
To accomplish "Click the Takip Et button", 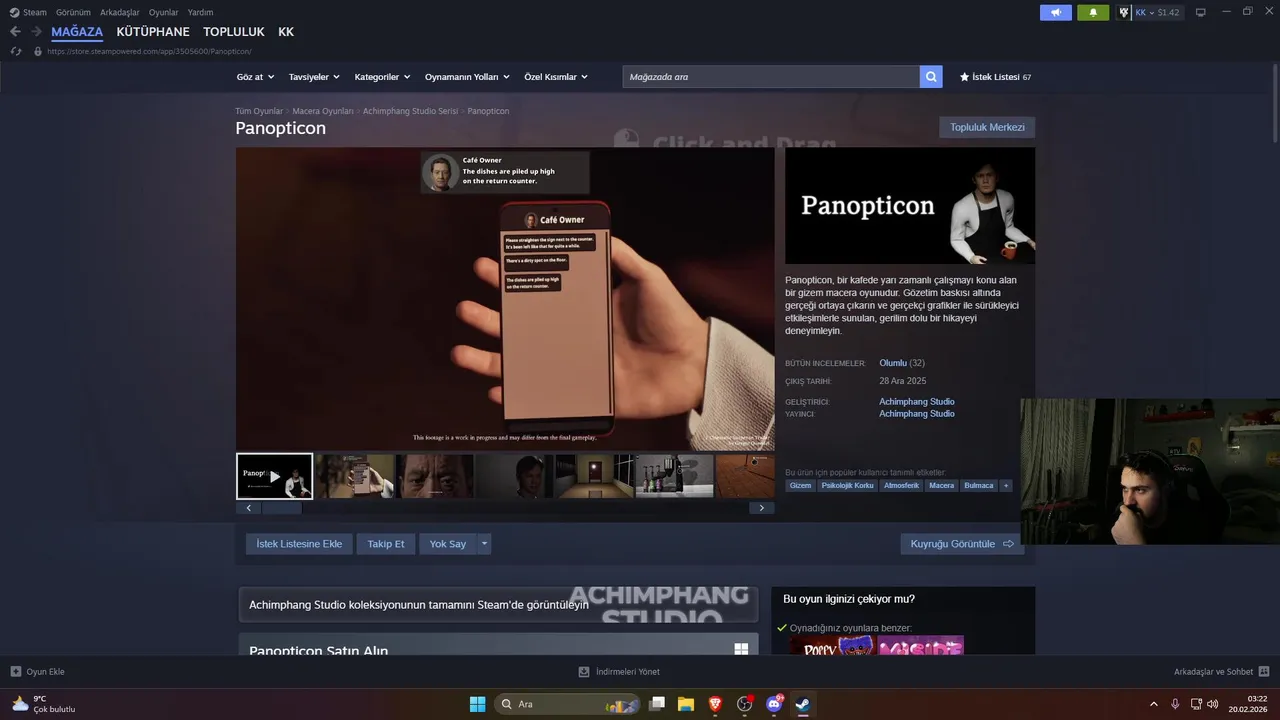I will pyautogui.click(x=386, y=544).
